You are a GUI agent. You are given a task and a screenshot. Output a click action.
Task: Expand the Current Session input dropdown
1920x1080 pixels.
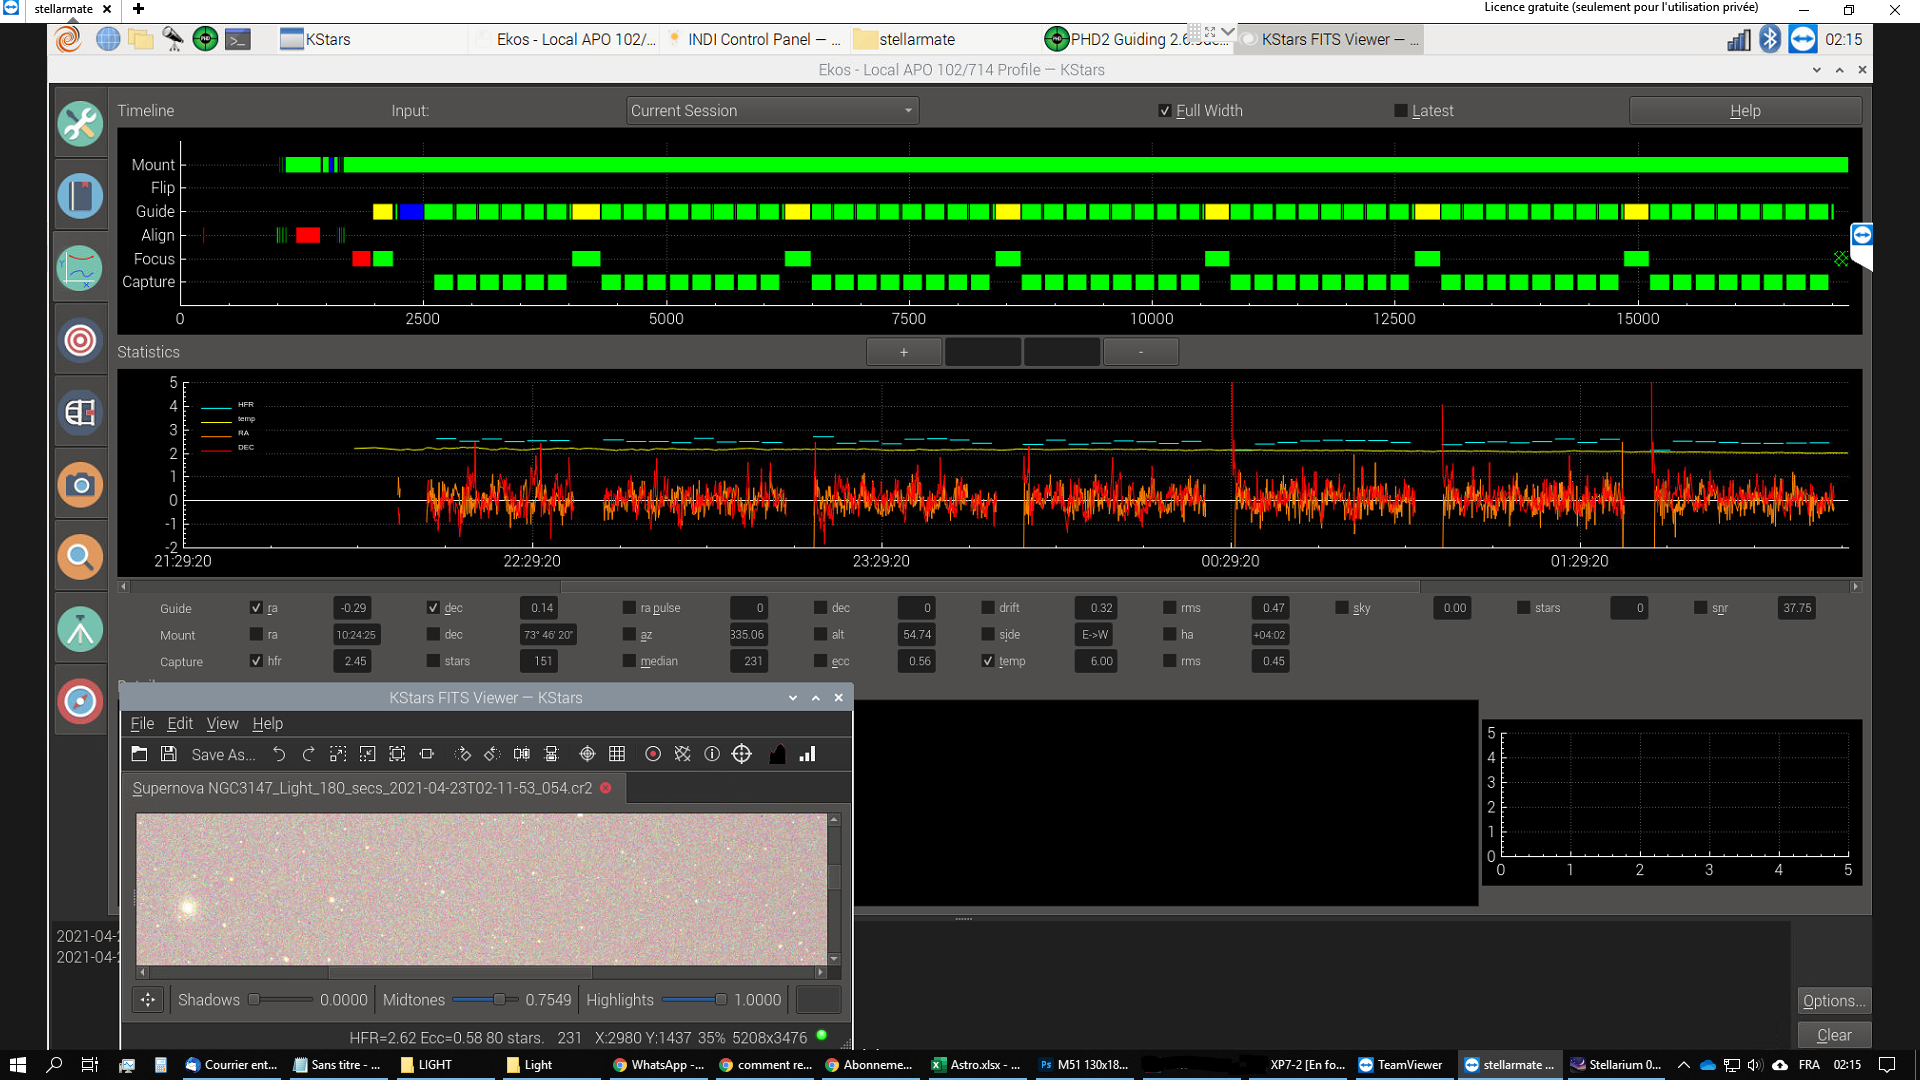click(x=772, y=111)
